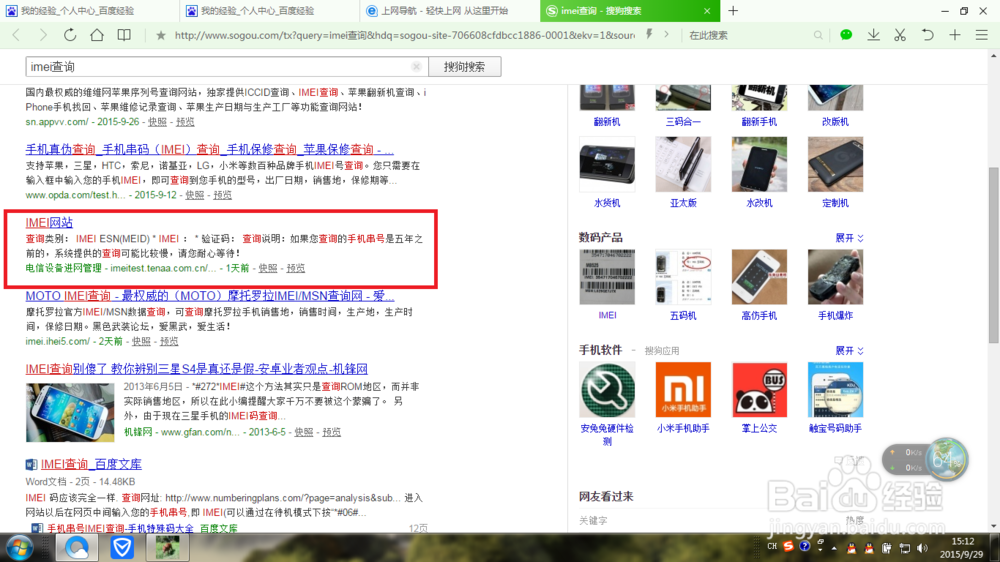Screen dimensions: 1000x562
Task: Bookmark page with the star icon
Action: [x=161, y=35]
